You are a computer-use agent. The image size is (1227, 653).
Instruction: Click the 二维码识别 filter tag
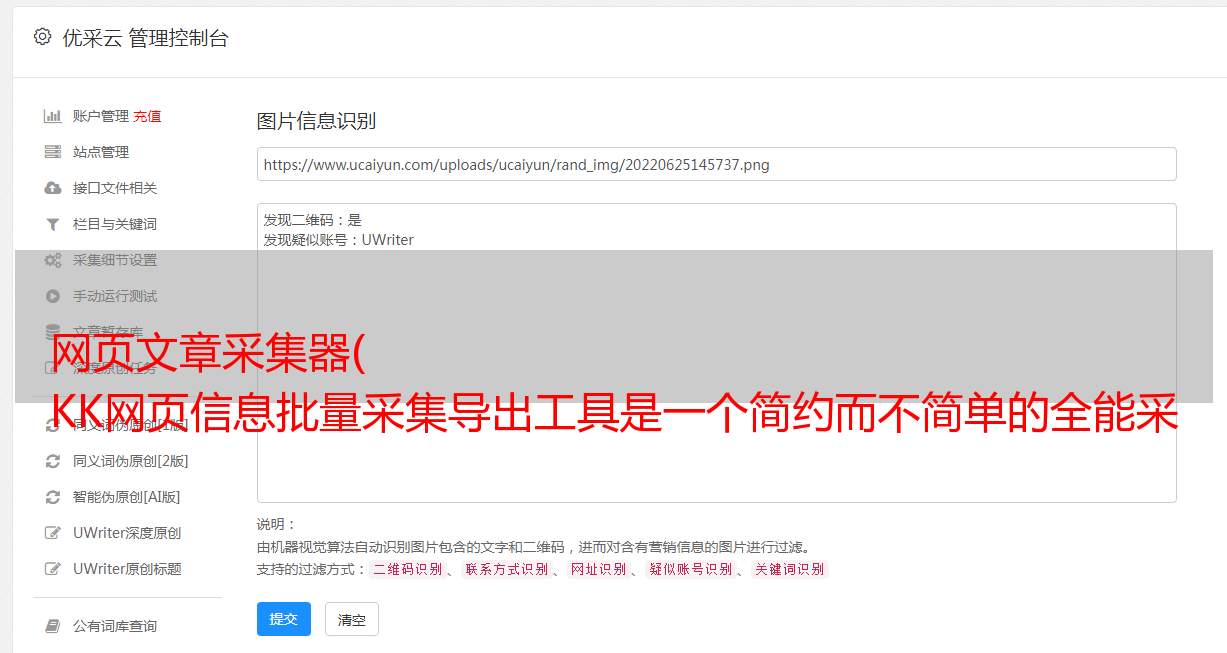(407, 569)
